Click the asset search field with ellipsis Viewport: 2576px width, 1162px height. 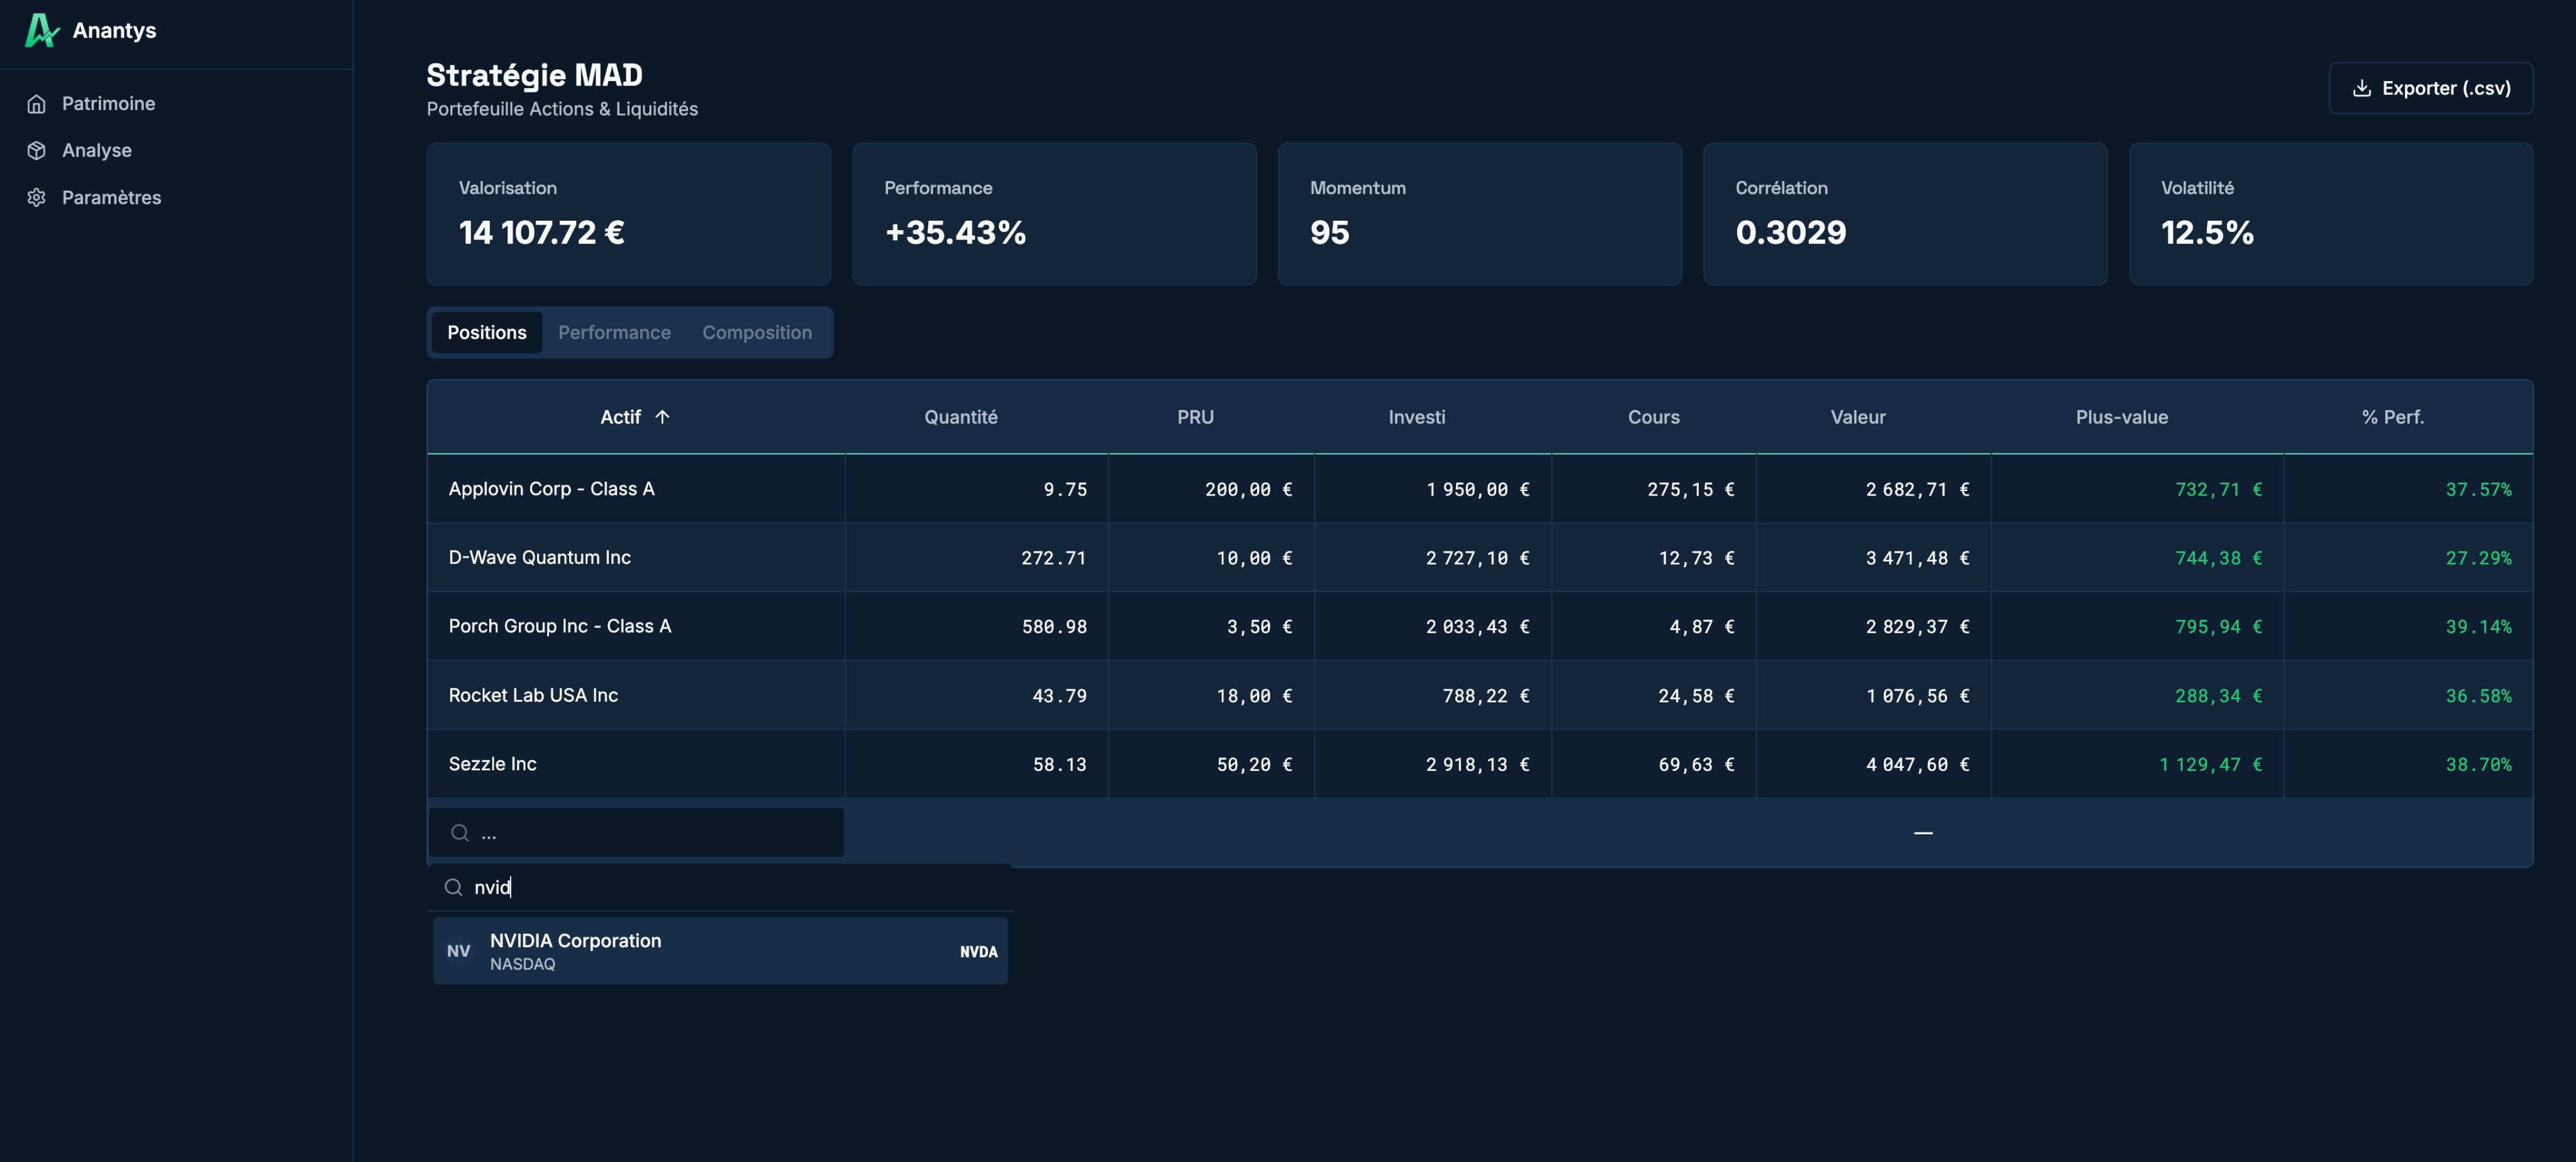pos(650,833)
